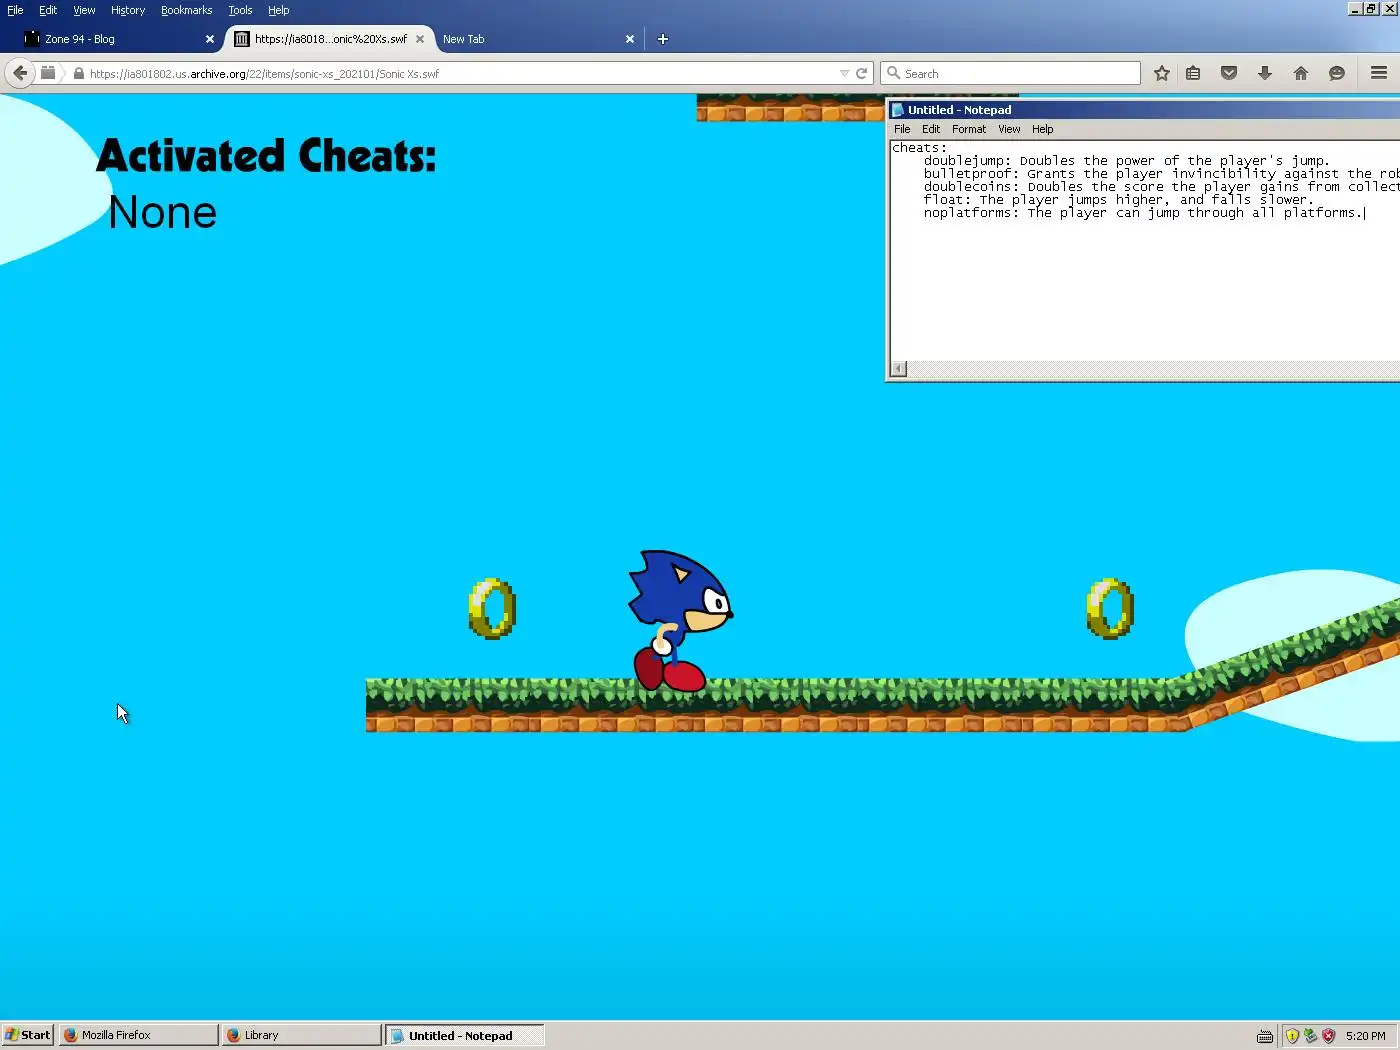Image resolution: width=1400 pixels, height=1050 pixels.
Task: Open the Firefox hamburger menu
Action: 1379,73
